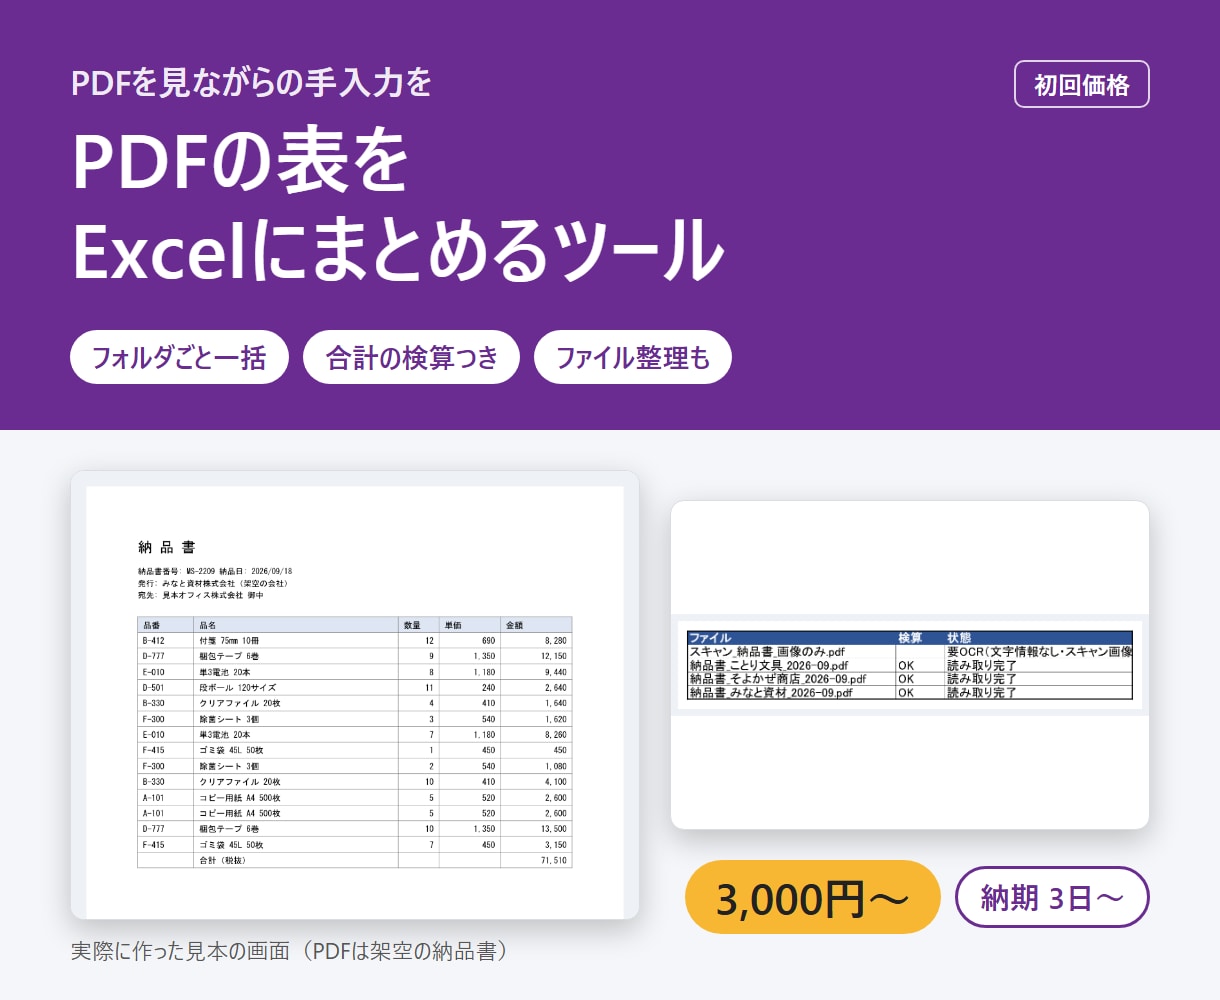Select the フォルダごと一括 pill

coord(179,357)
